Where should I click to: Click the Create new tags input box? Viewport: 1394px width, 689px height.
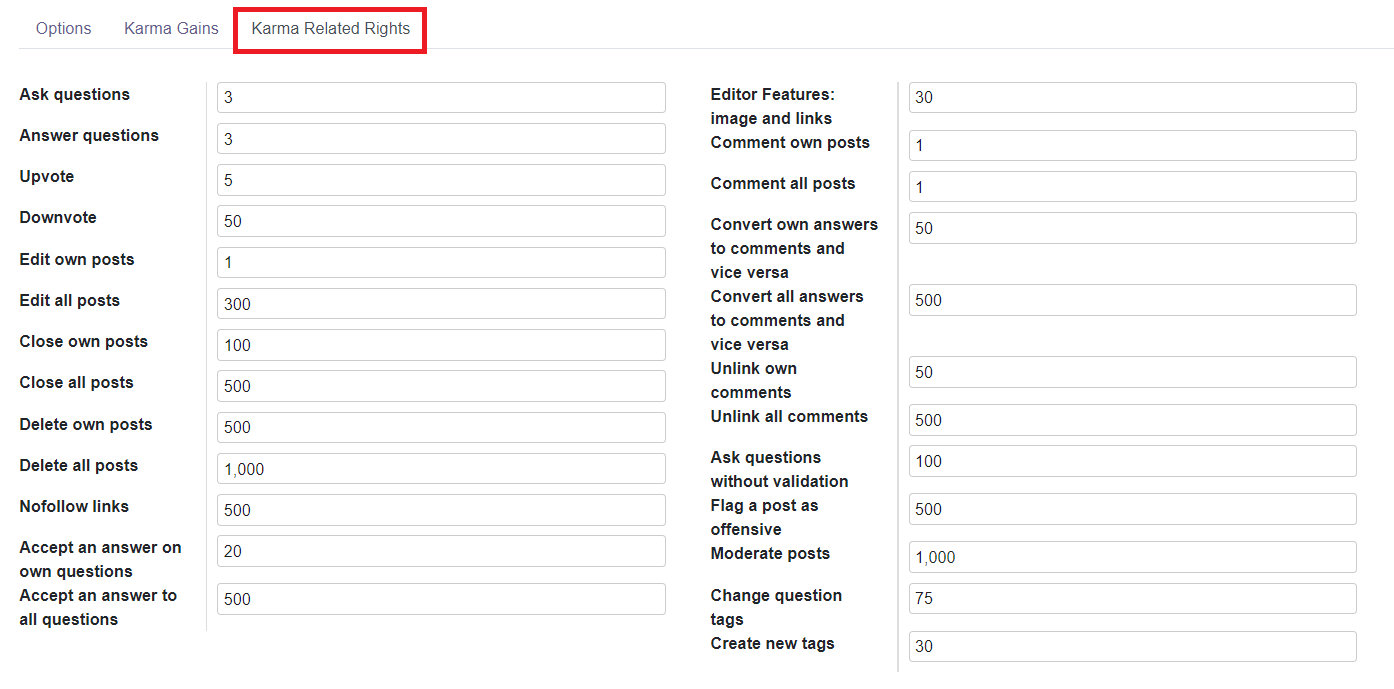pos(1130,646)
